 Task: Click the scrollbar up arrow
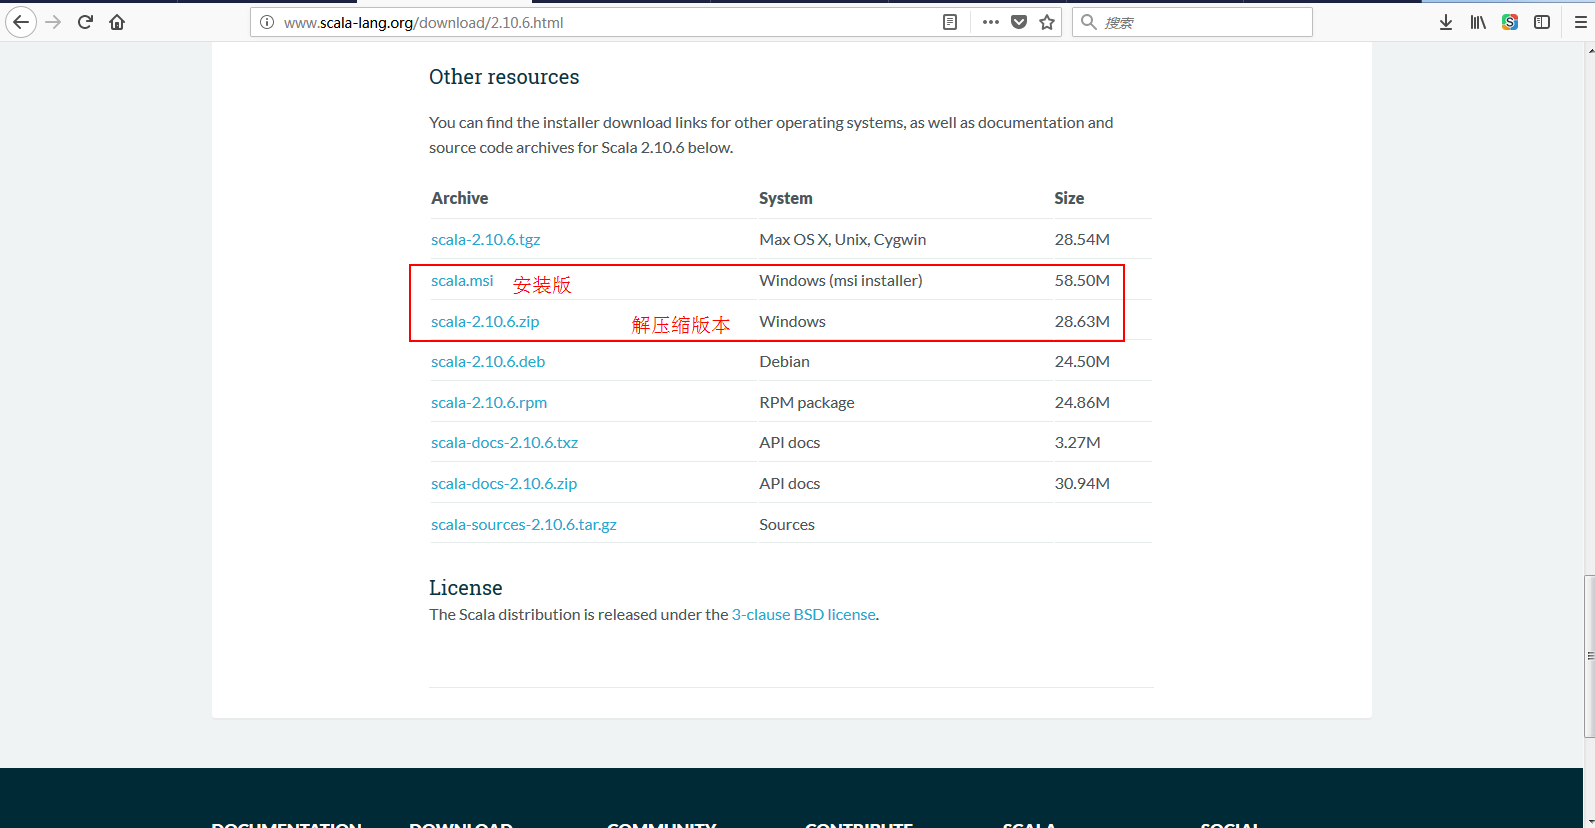[1589, 49]
